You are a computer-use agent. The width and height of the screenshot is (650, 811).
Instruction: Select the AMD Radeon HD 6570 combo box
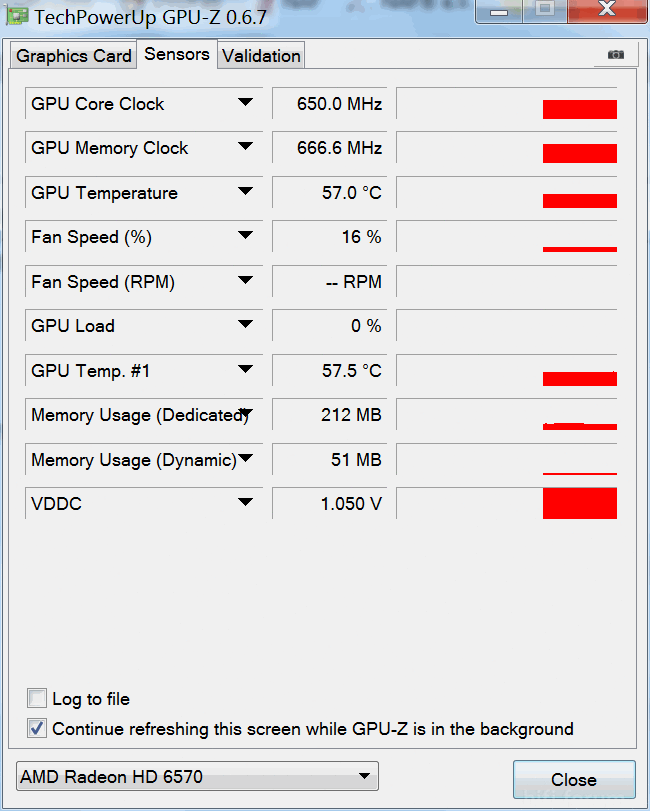pos(198,776)
